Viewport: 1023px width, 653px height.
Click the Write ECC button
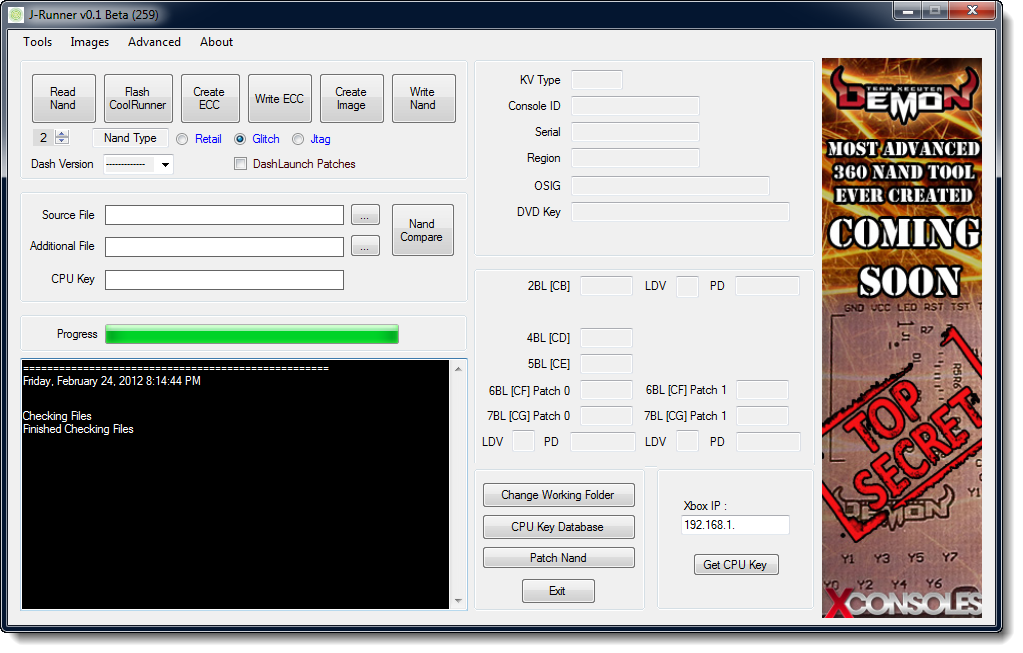point(279,99)
